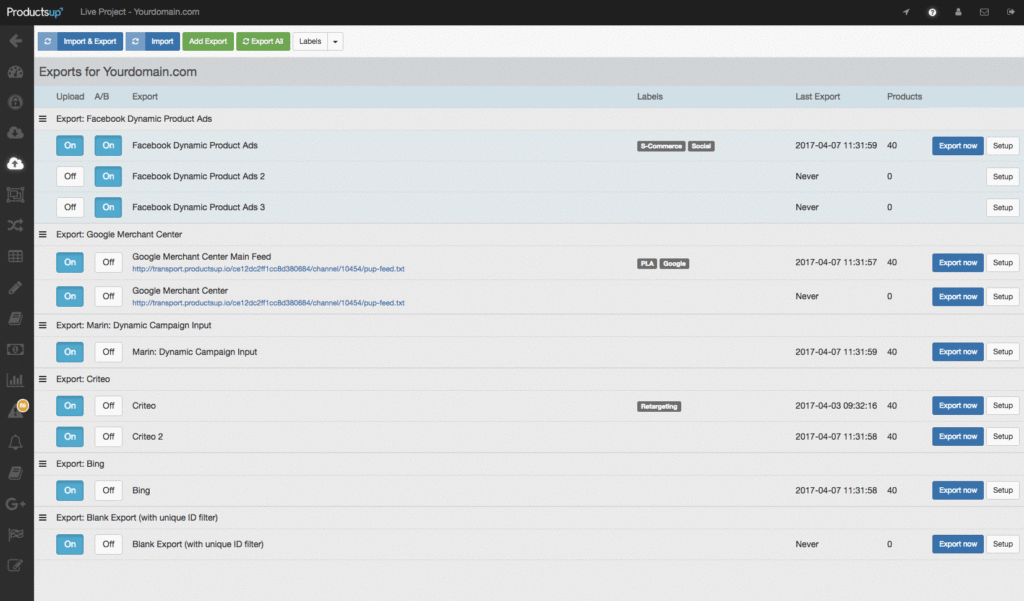The image size is (1024, 601).
Task: Open the bell notifications icon
Action: pyautogui.click(x=16, y=442)
